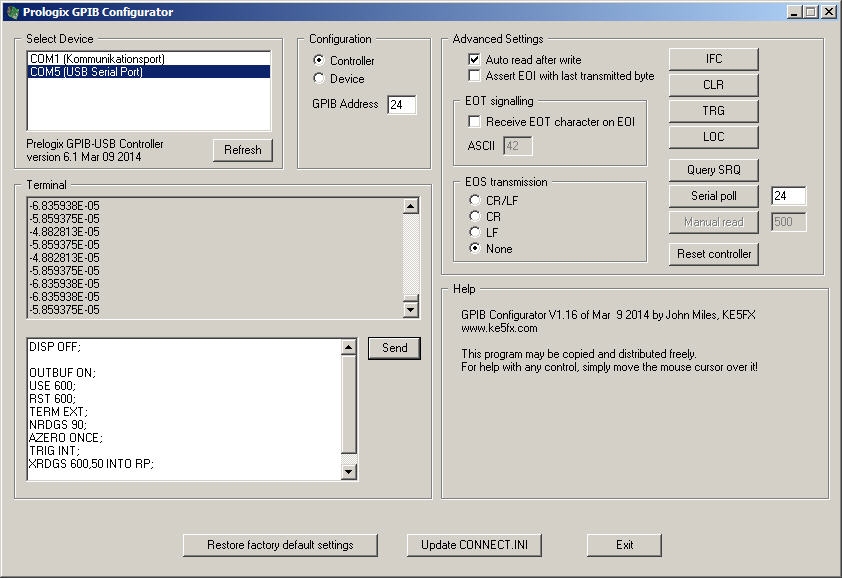Enable Receive EOT character on EOI

(x=475, y=122)
